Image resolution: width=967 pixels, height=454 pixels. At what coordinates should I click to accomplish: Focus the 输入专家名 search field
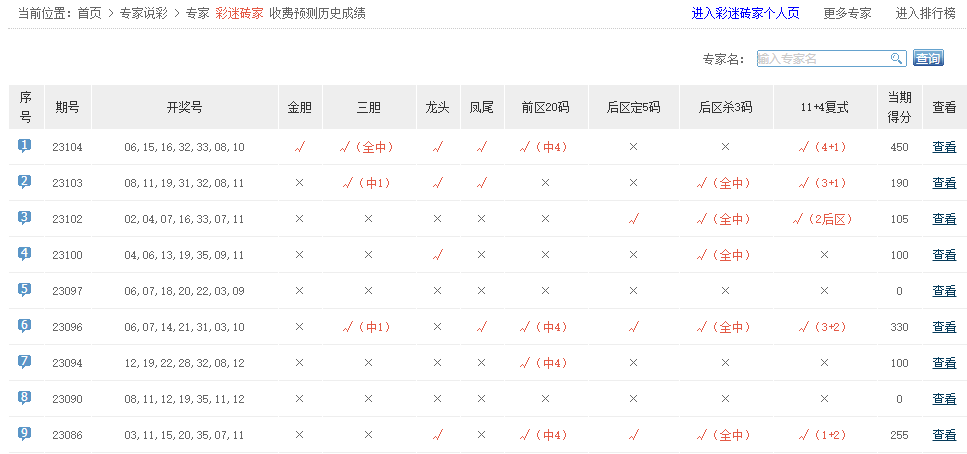click(822, 59)
